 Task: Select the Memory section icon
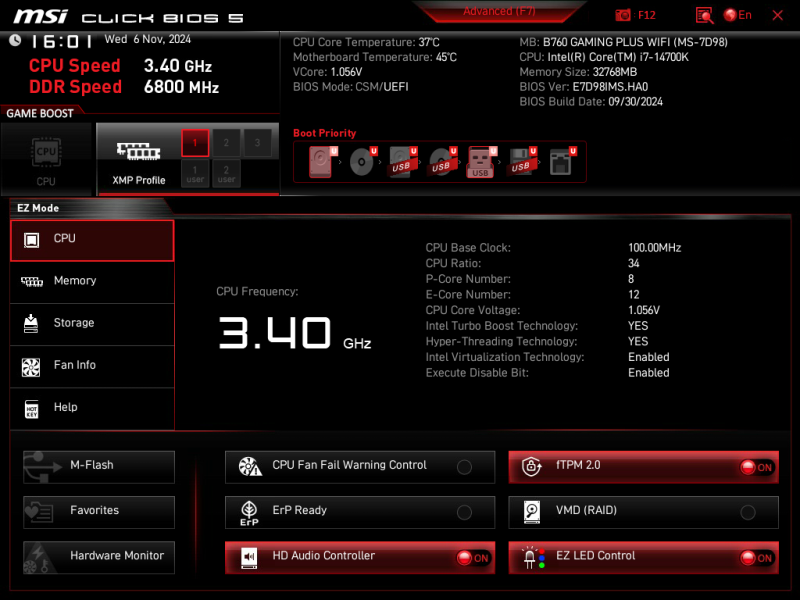click(91, 281)
